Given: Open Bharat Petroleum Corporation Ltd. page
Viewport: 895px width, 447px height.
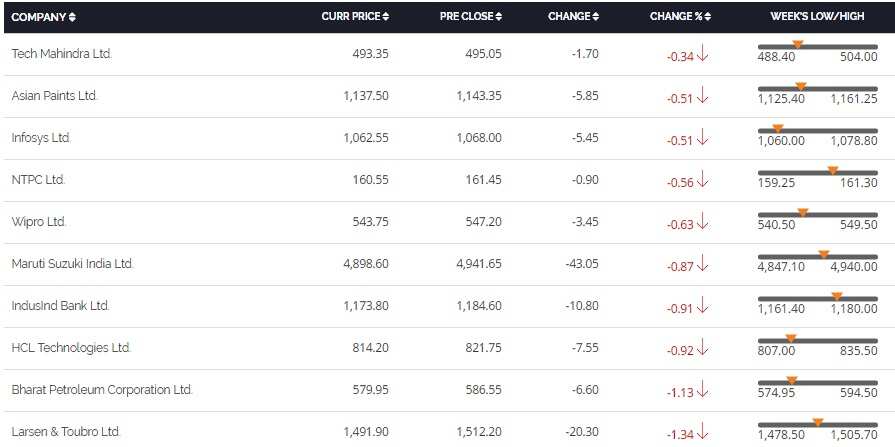Looking at the screenshot, I should point(102,390).
